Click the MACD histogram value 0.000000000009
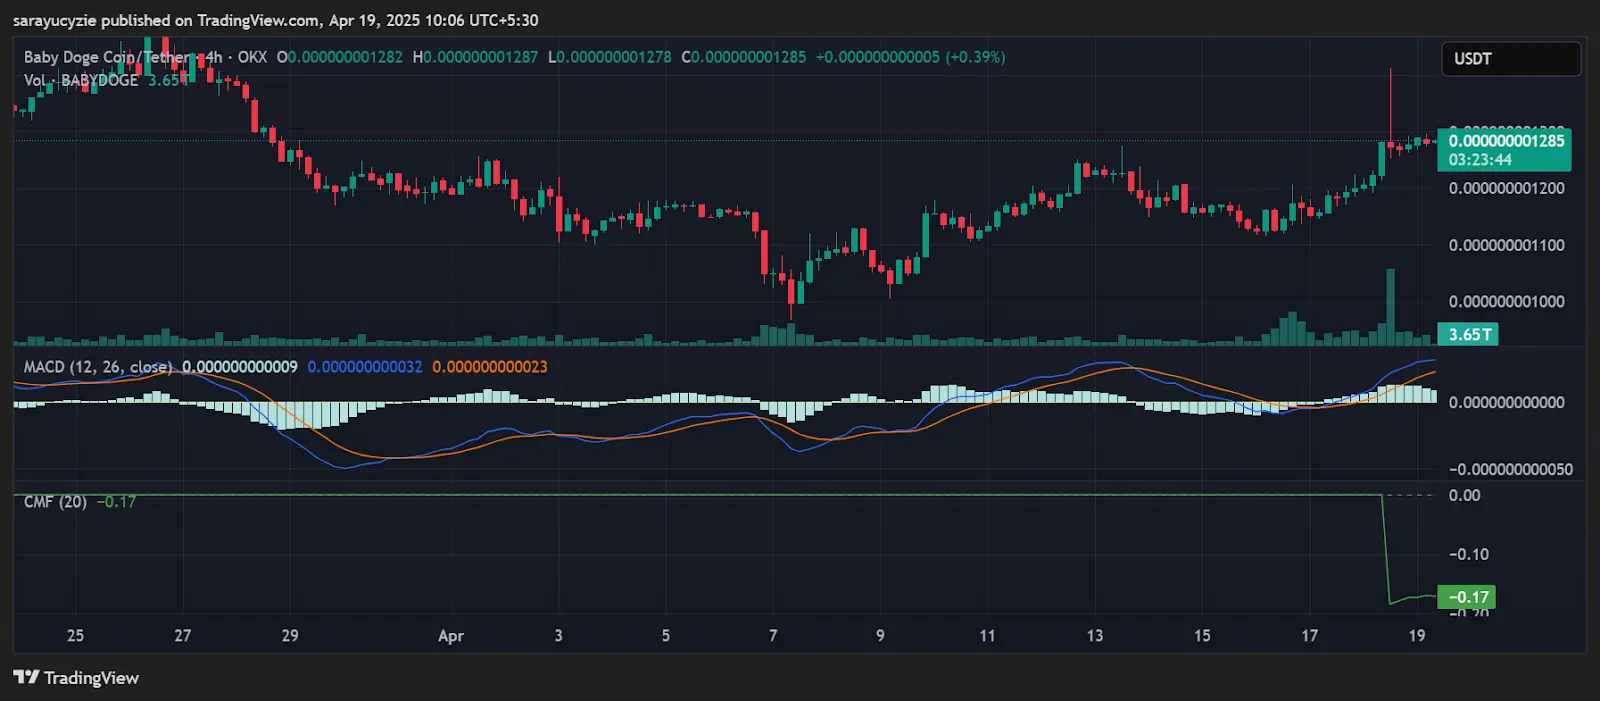This screenshot has width=1600, height=701. point(240,367)
